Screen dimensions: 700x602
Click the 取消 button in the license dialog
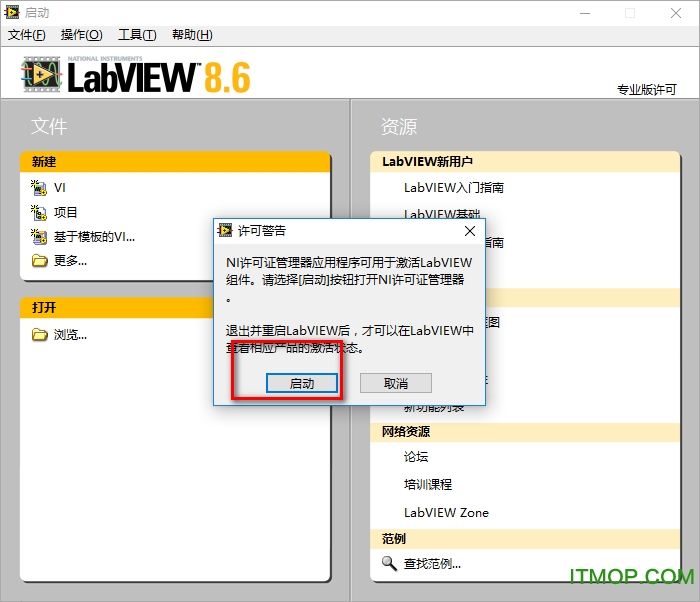(x=396, y=383)
